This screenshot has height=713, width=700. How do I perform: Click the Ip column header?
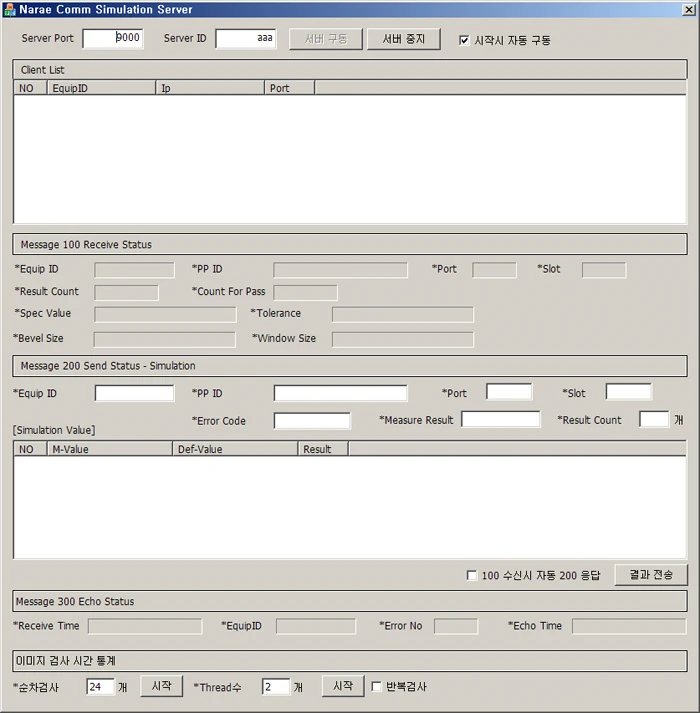pyautogui.click(x=210, y=88)
